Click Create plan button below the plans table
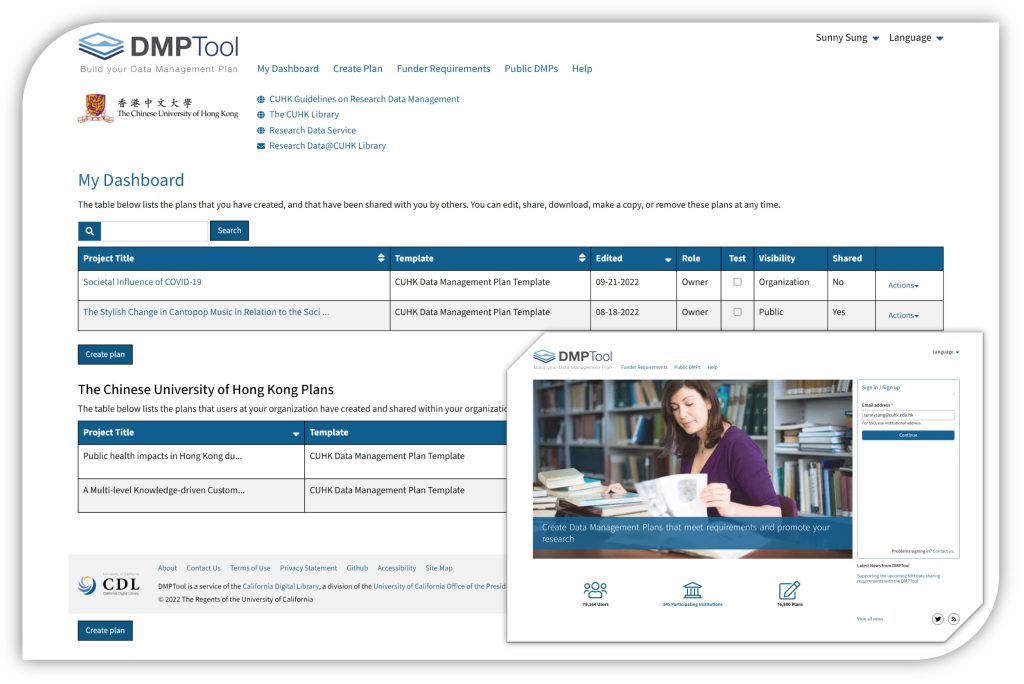This screenshot has width=1024, height=684. tap(105, 355)
